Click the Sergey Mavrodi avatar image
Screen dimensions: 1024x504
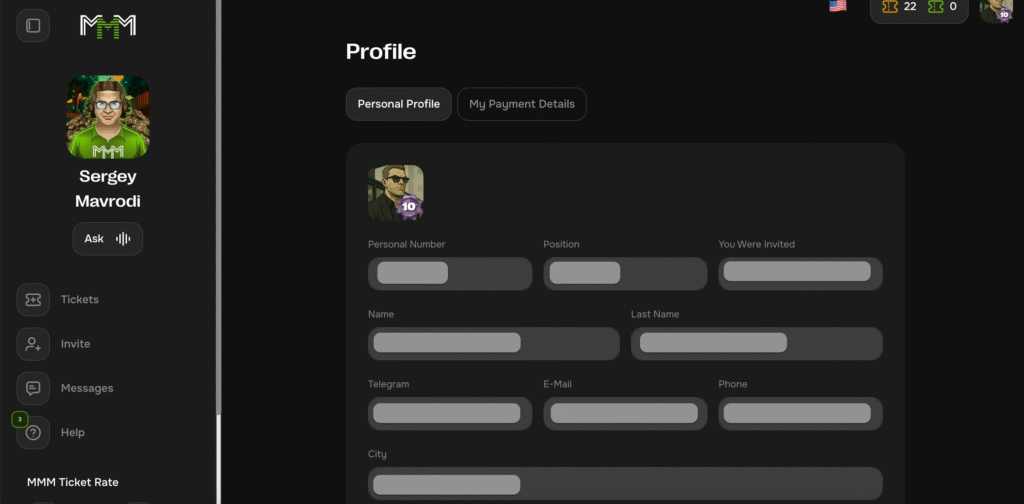(108, 118)
